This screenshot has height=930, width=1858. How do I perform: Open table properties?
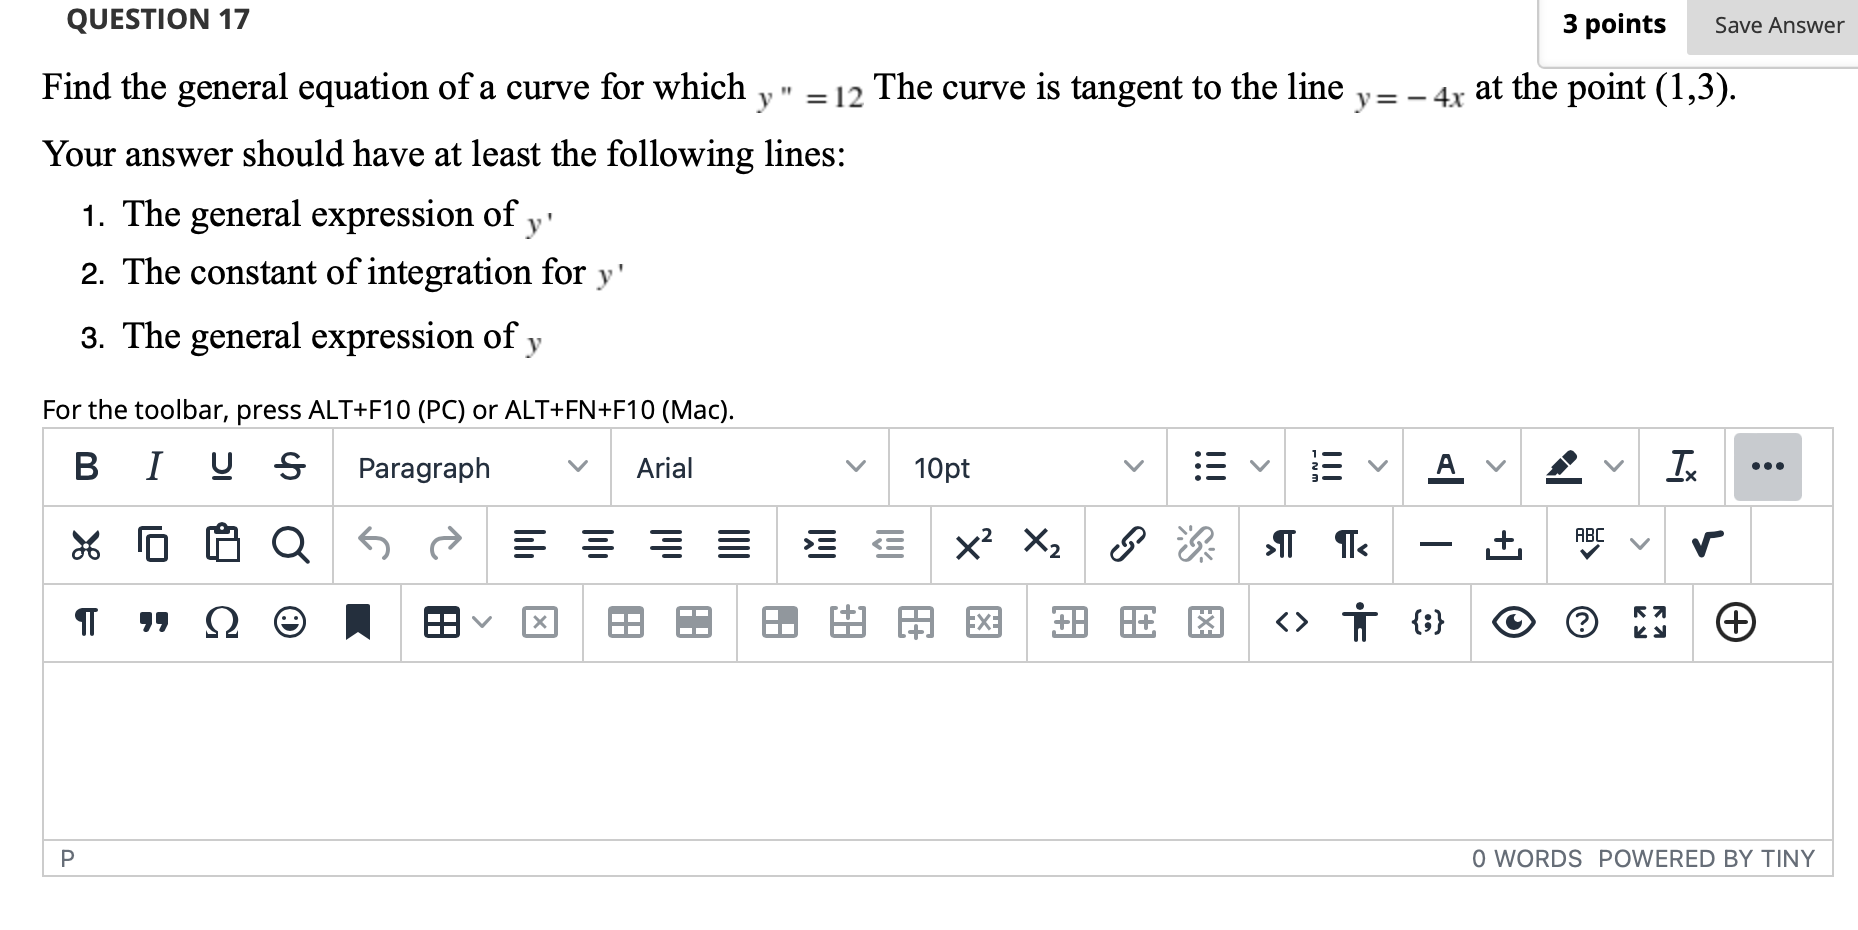click(626, 623)
